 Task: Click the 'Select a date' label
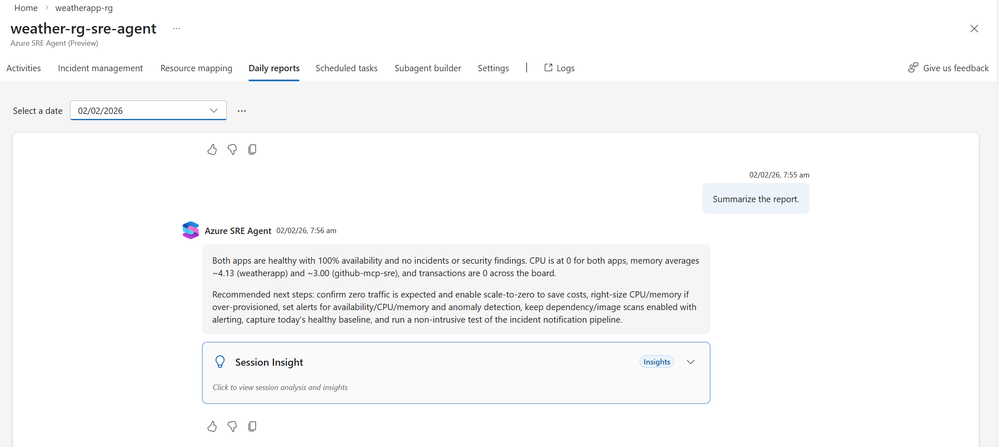click(38, 111)
